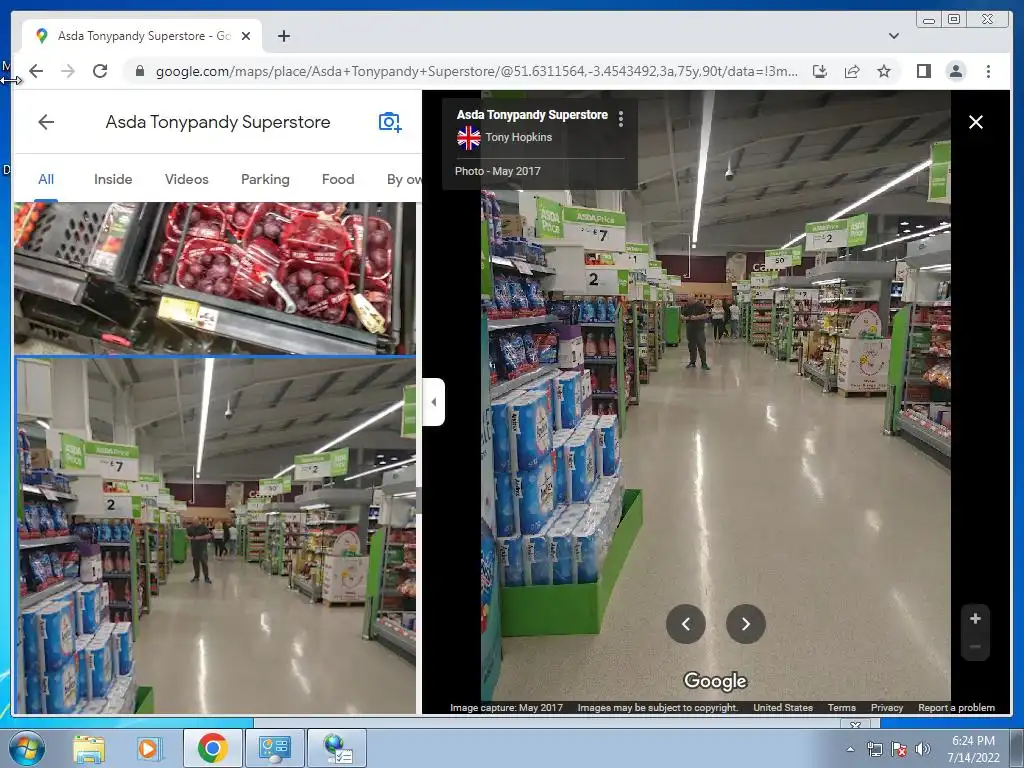
Task: Open the Action Center flag icon
Action: (899, 749)
